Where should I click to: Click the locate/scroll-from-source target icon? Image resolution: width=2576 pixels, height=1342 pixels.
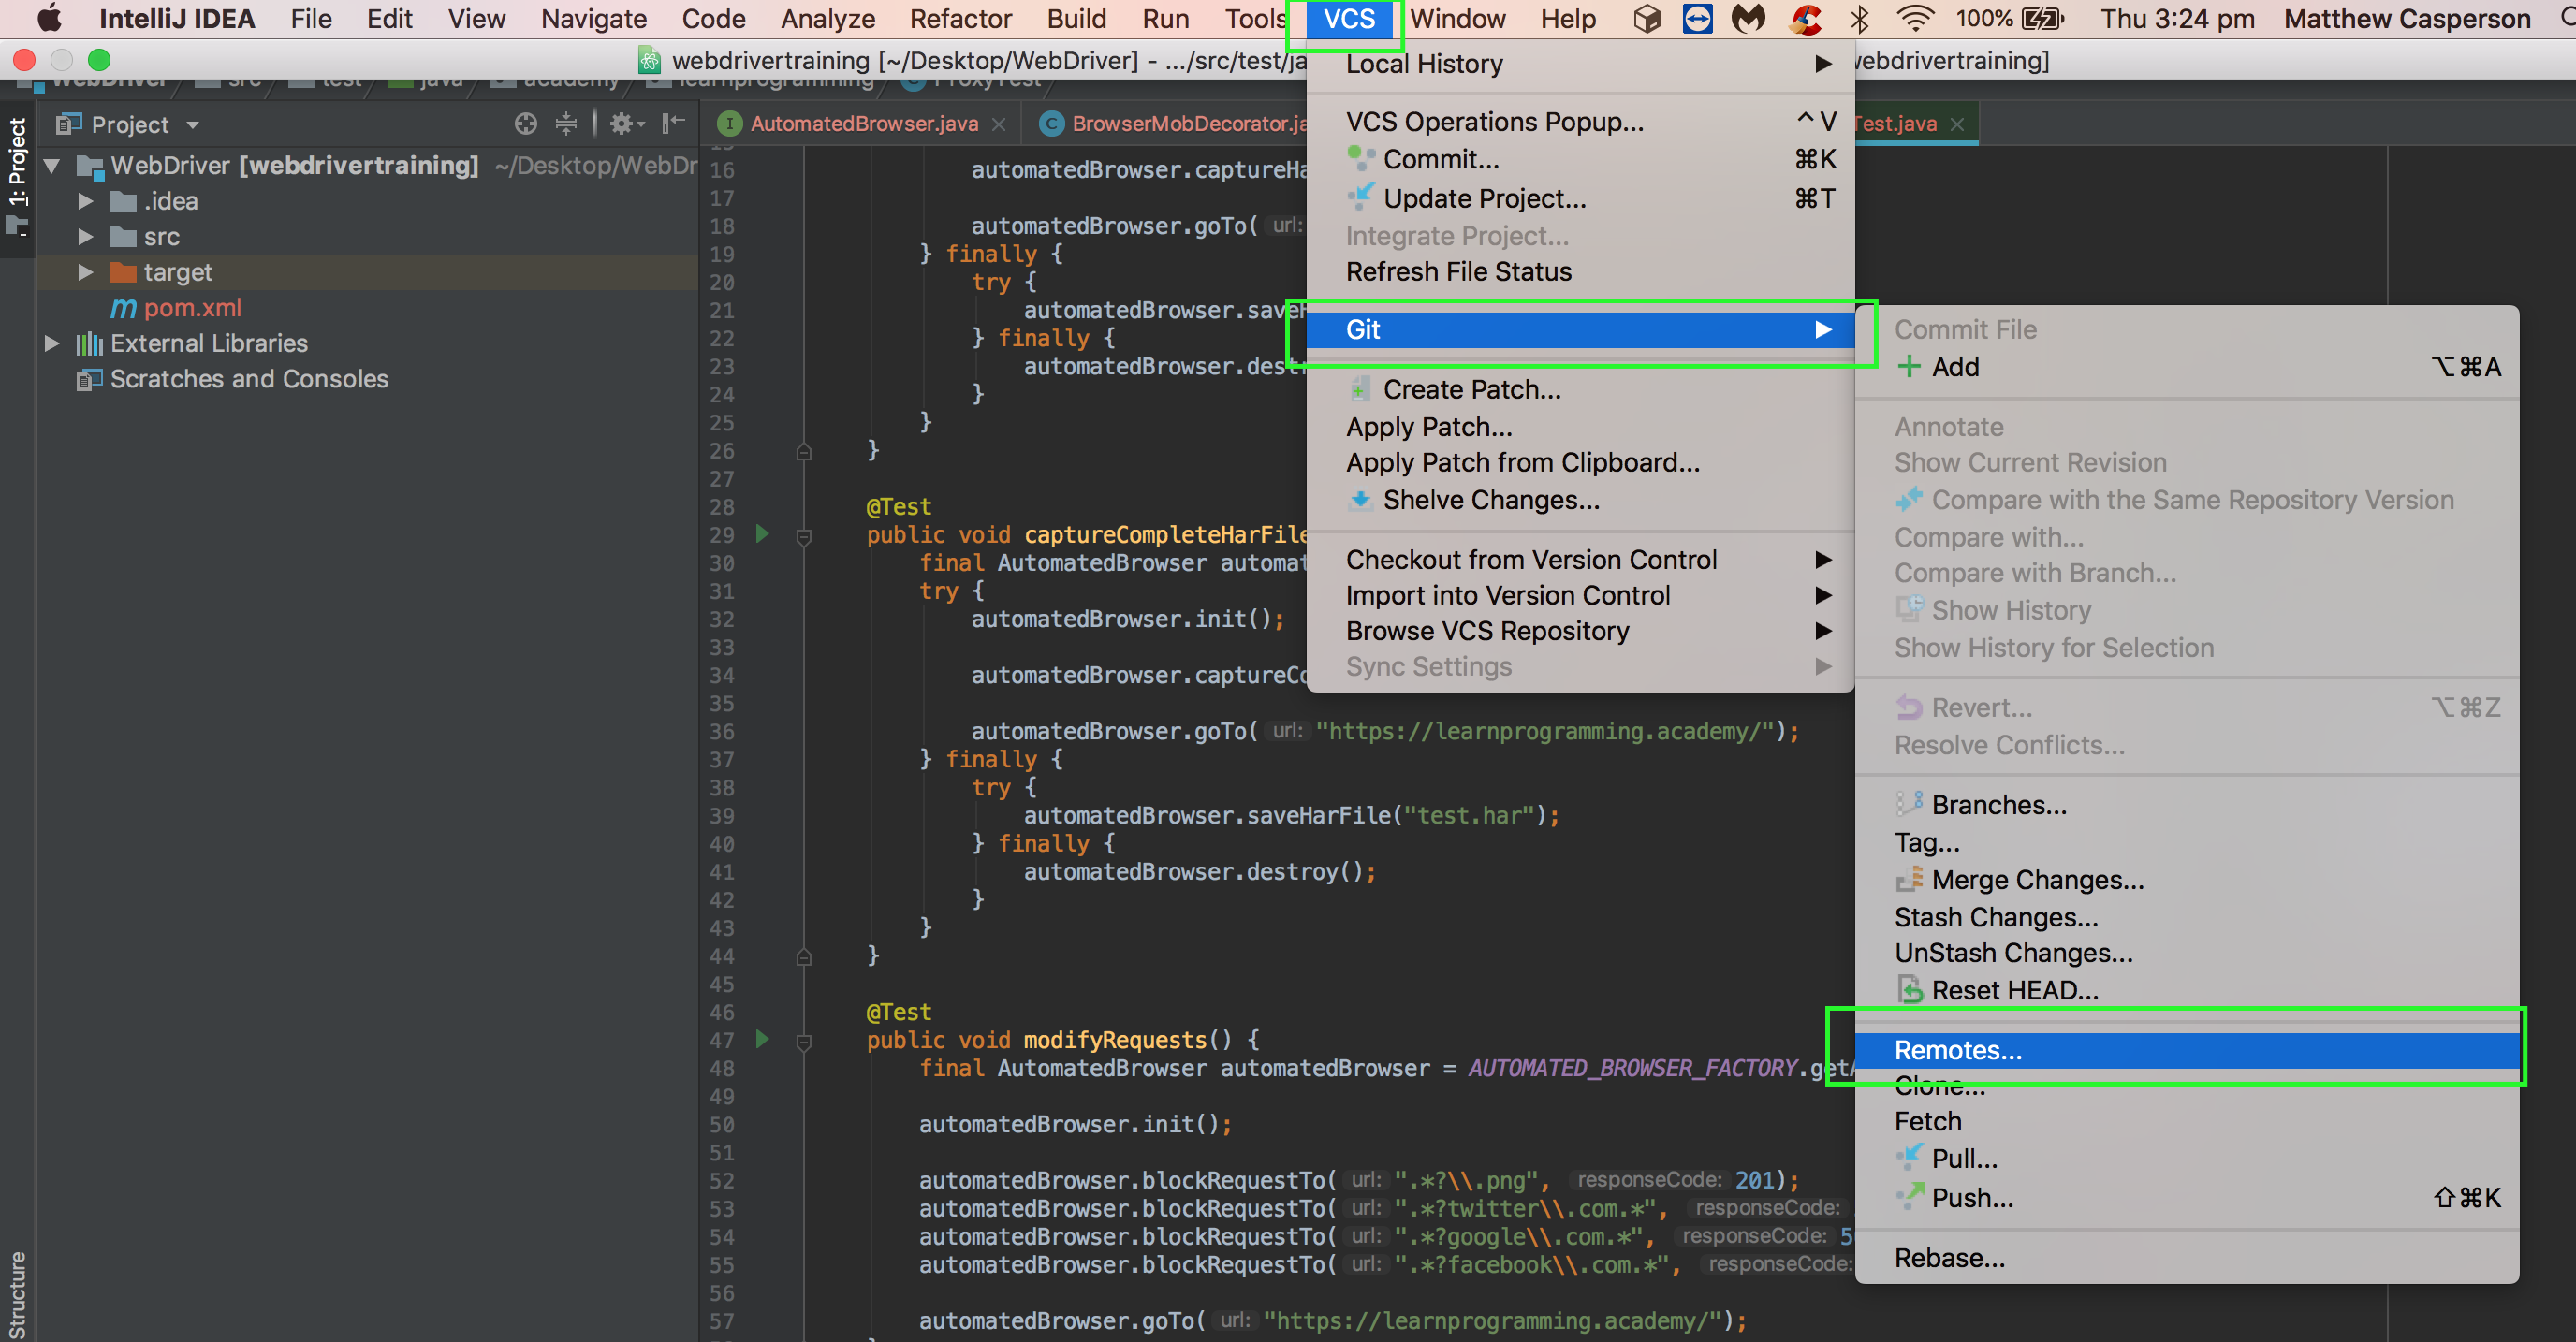pyautogui.click(x=525, y=124)
